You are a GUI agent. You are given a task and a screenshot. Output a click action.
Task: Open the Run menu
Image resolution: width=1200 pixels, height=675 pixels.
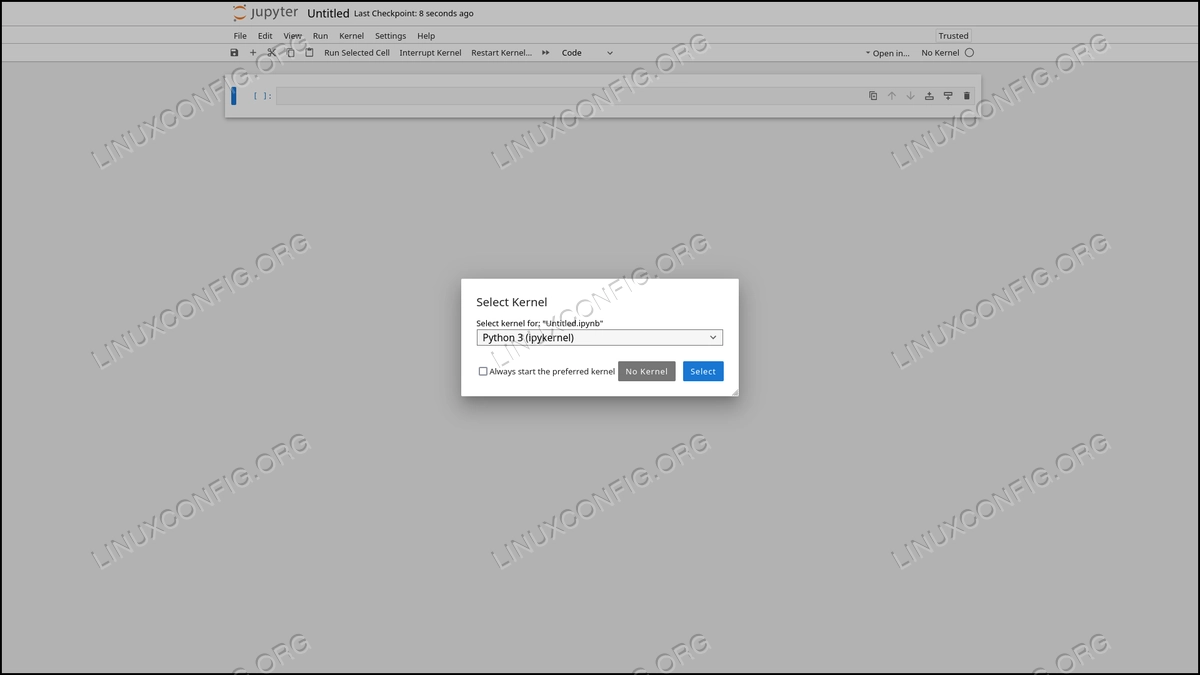click(x=320, y=36)
